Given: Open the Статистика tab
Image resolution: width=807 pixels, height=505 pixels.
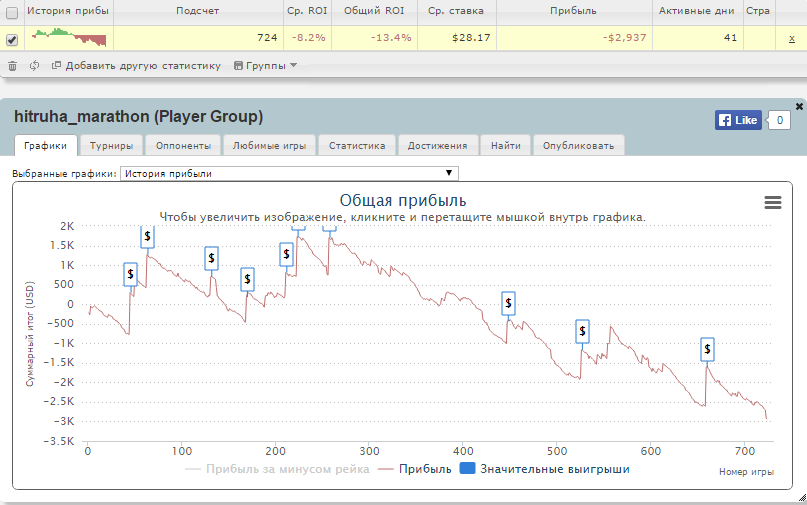Looking at the screenshot, I should coord(357,146).
